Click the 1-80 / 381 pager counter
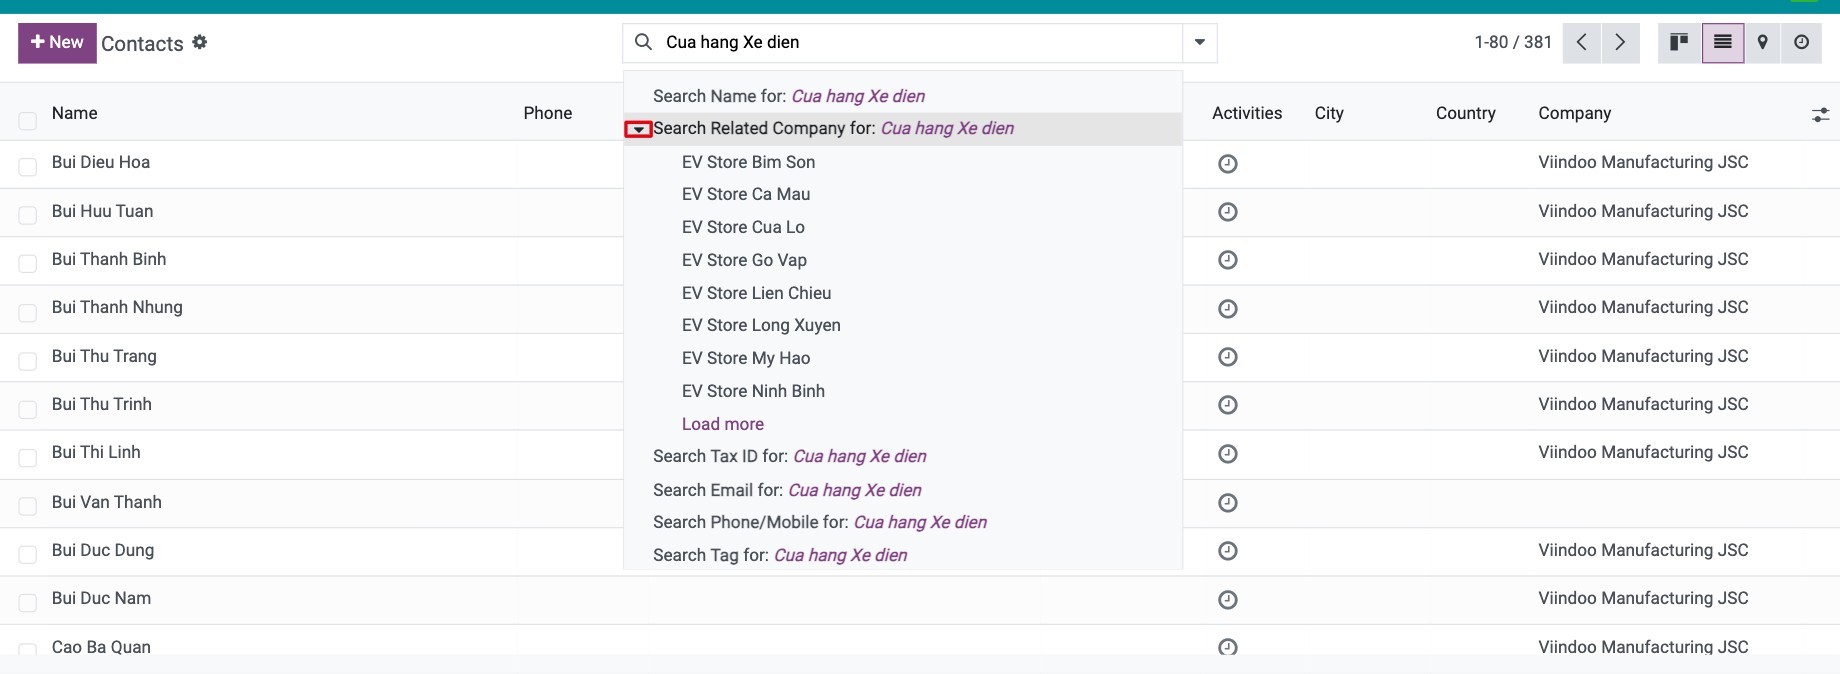 point(1513,42)
